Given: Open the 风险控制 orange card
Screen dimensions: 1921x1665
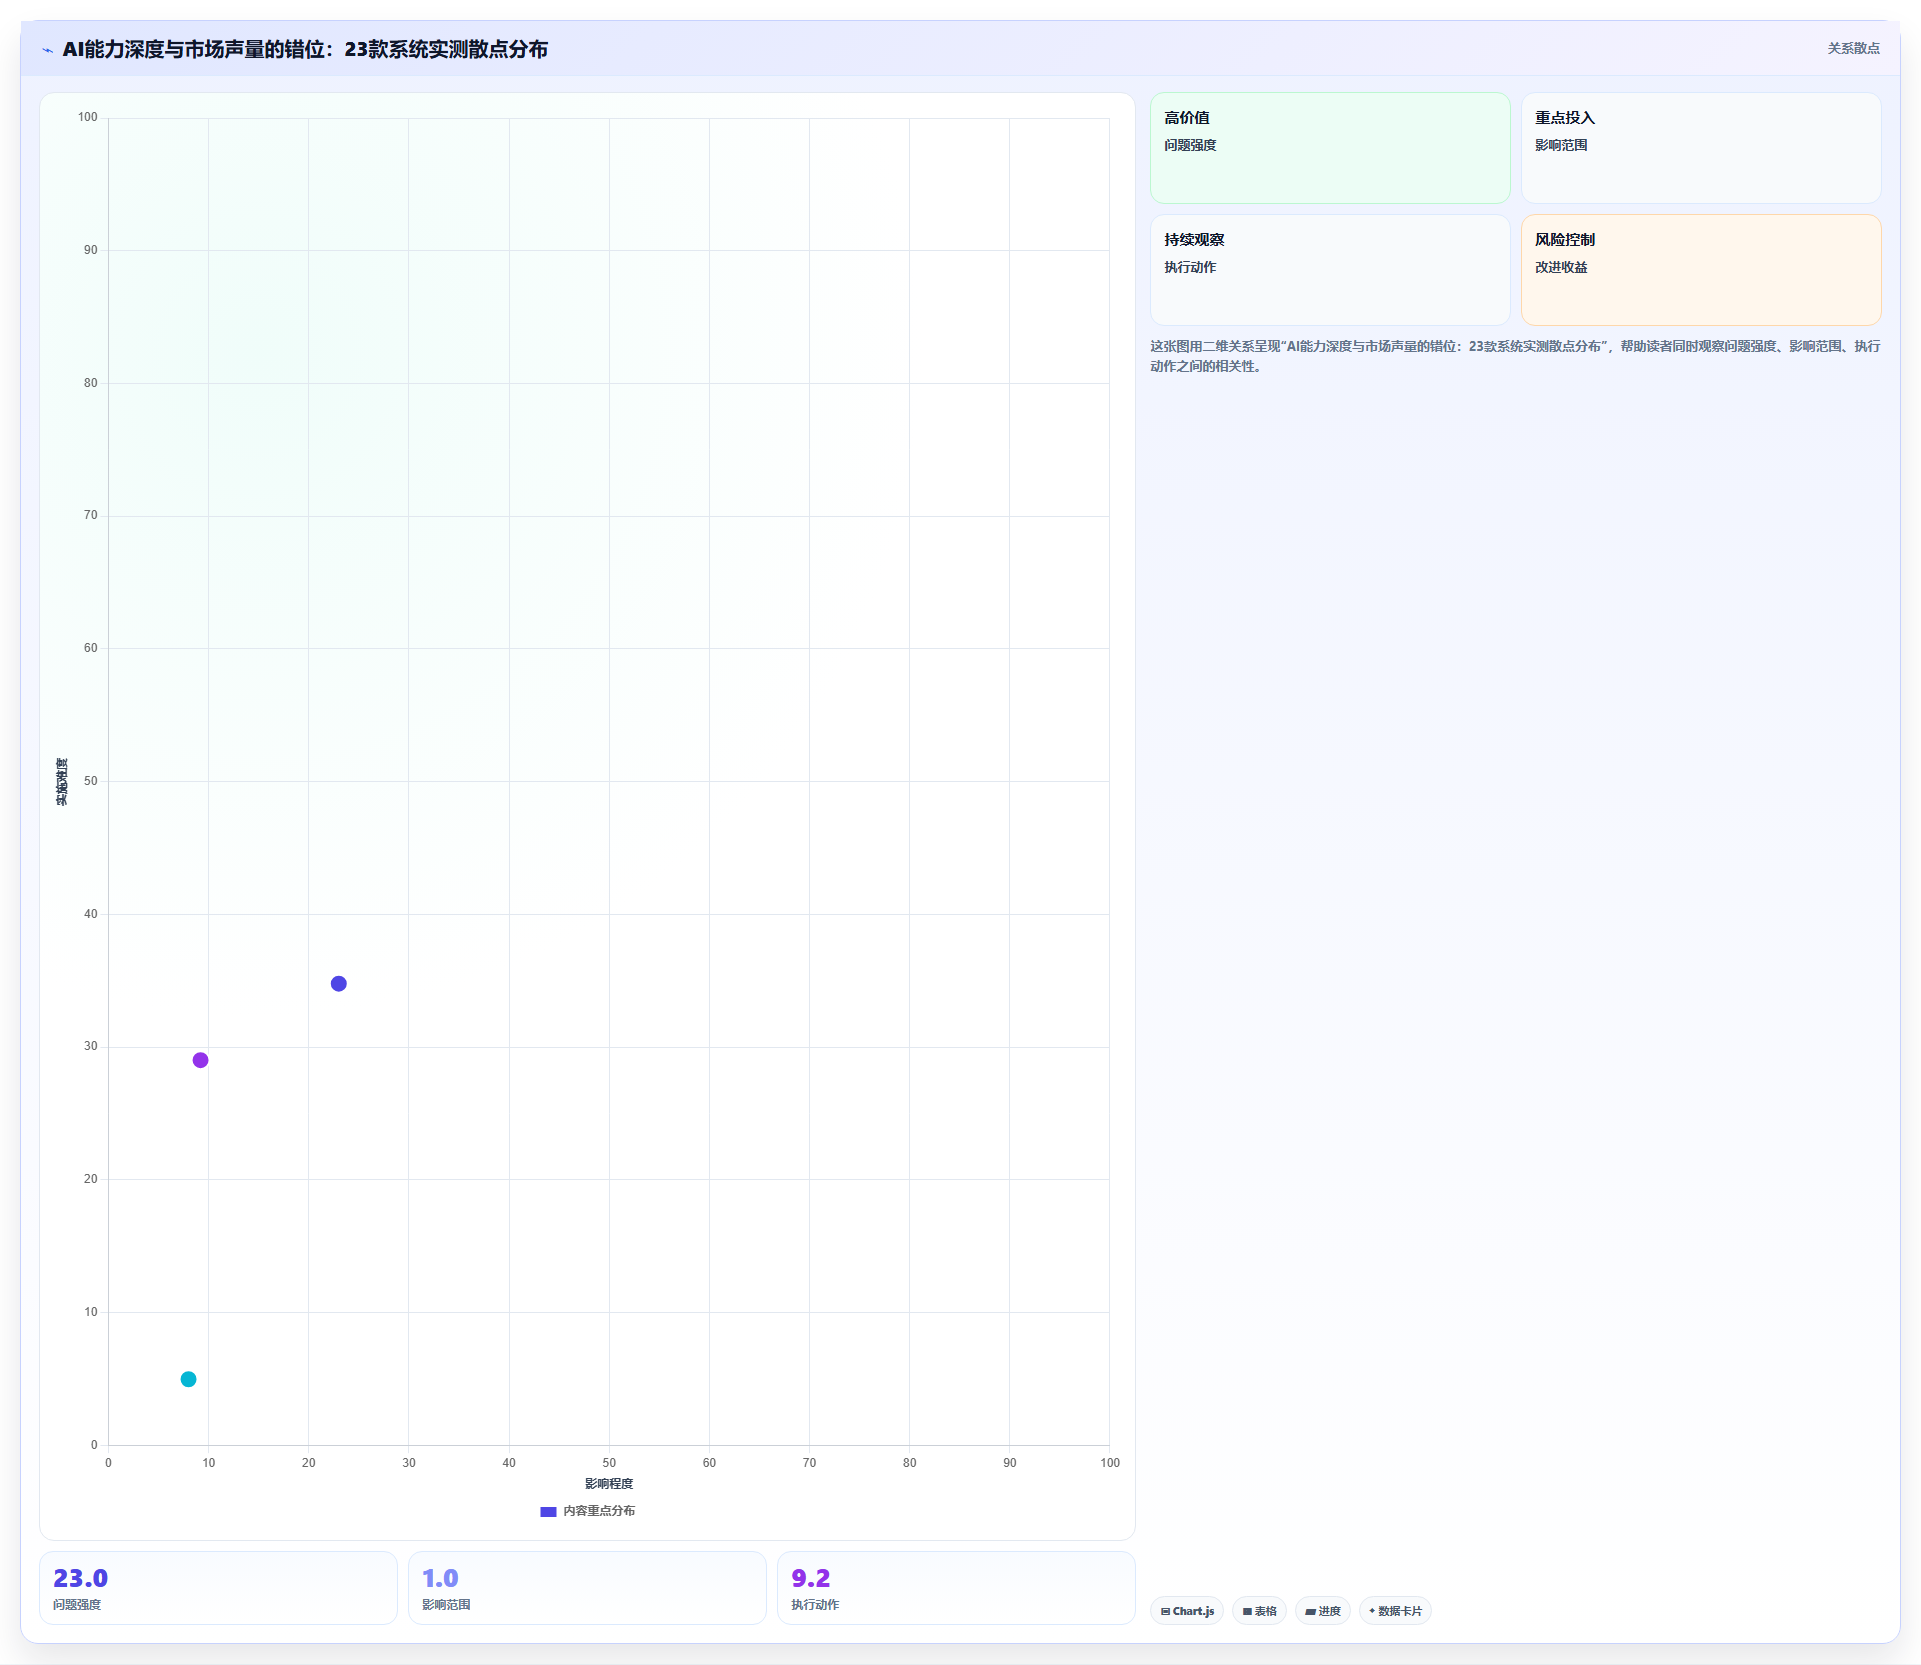Looking at the screenshot, I should click(1701, 270).
